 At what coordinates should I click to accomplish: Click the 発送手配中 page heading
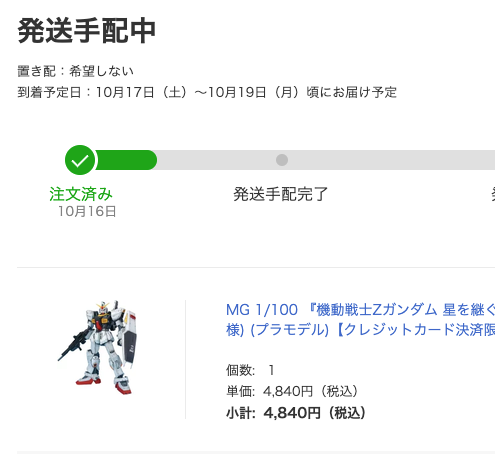pos(87,31)
